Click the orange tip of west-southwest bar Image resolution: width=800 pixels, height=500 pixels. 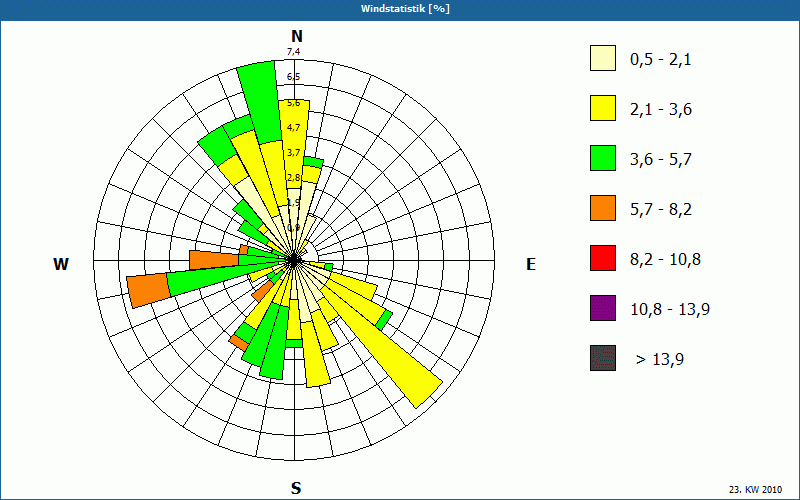[x=148, y=291]
